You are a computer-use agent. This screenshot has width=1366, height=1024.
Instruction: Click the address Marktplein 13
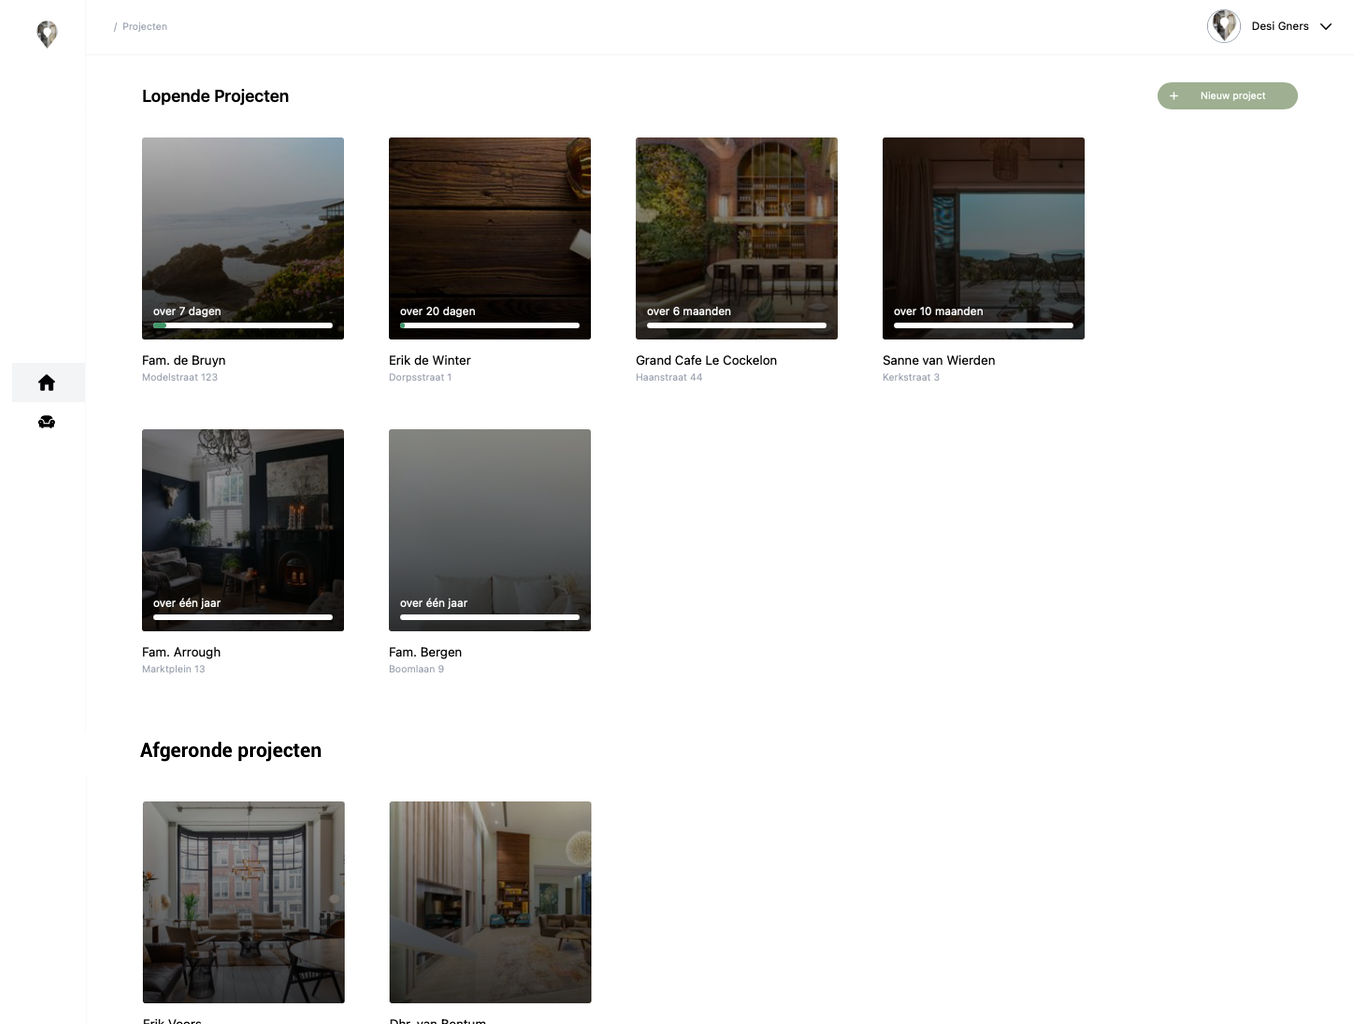[173, 670]
